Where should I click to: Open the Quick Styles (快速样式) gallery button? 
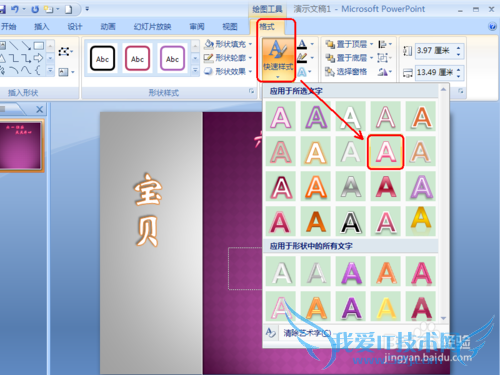[x=277, y=59]
